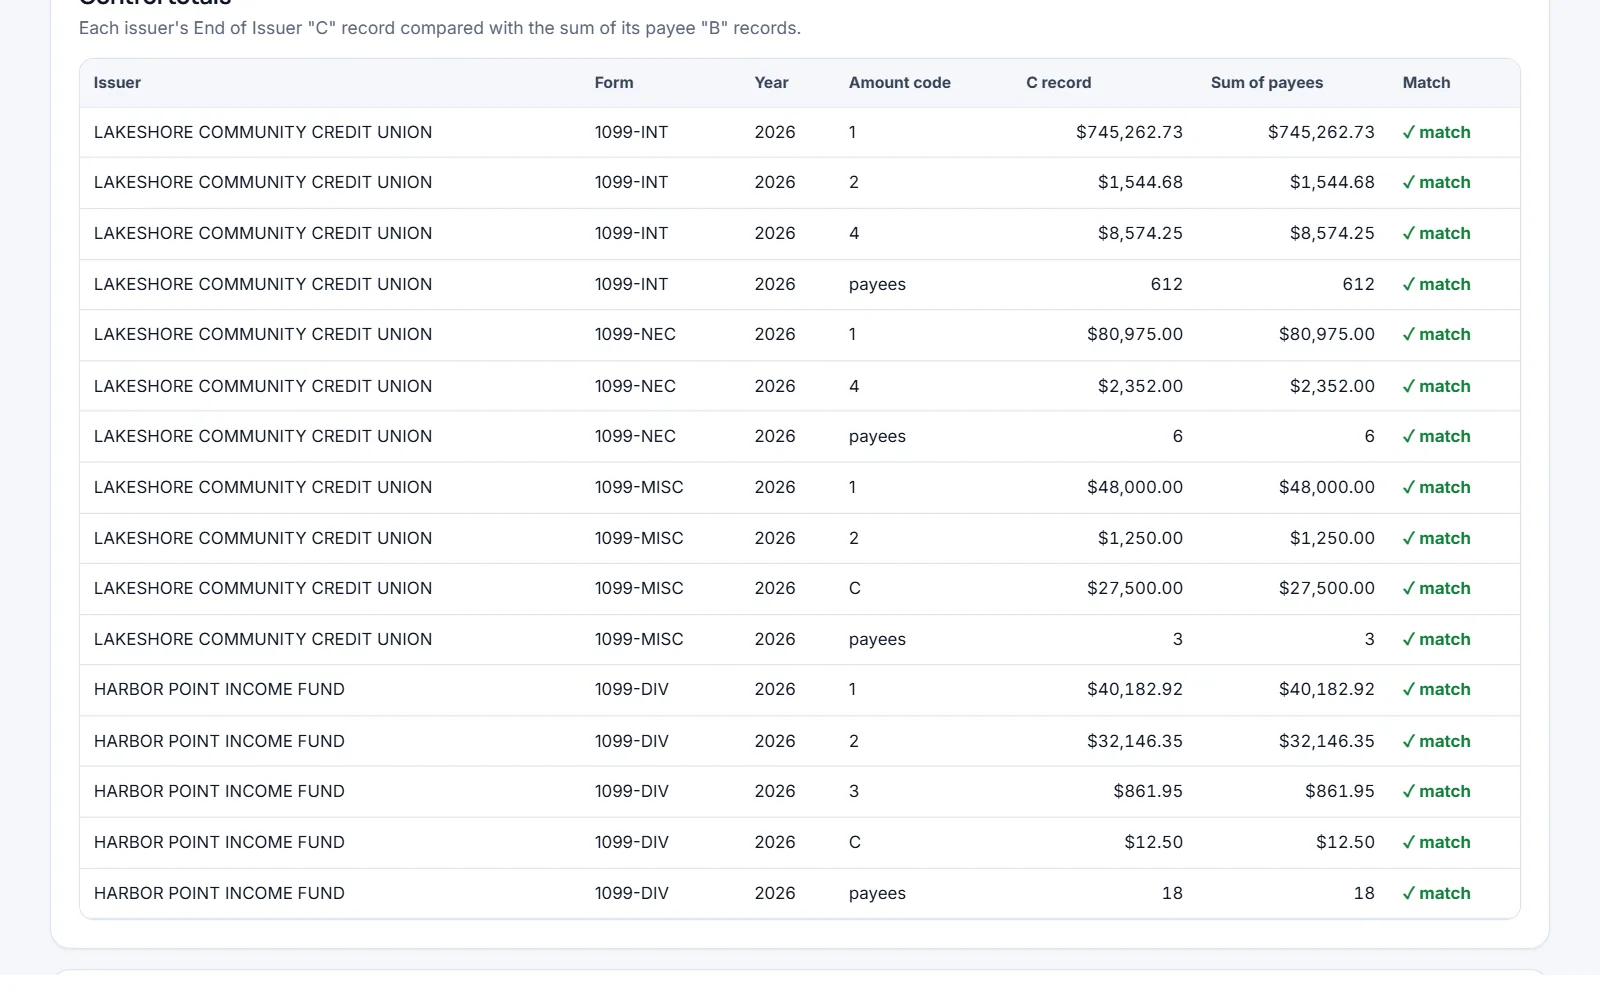This screenshot has height=1000, width=1600.
Task: Click the 1099-DIV form cell in $40,182.92 row
Action: 632,689
